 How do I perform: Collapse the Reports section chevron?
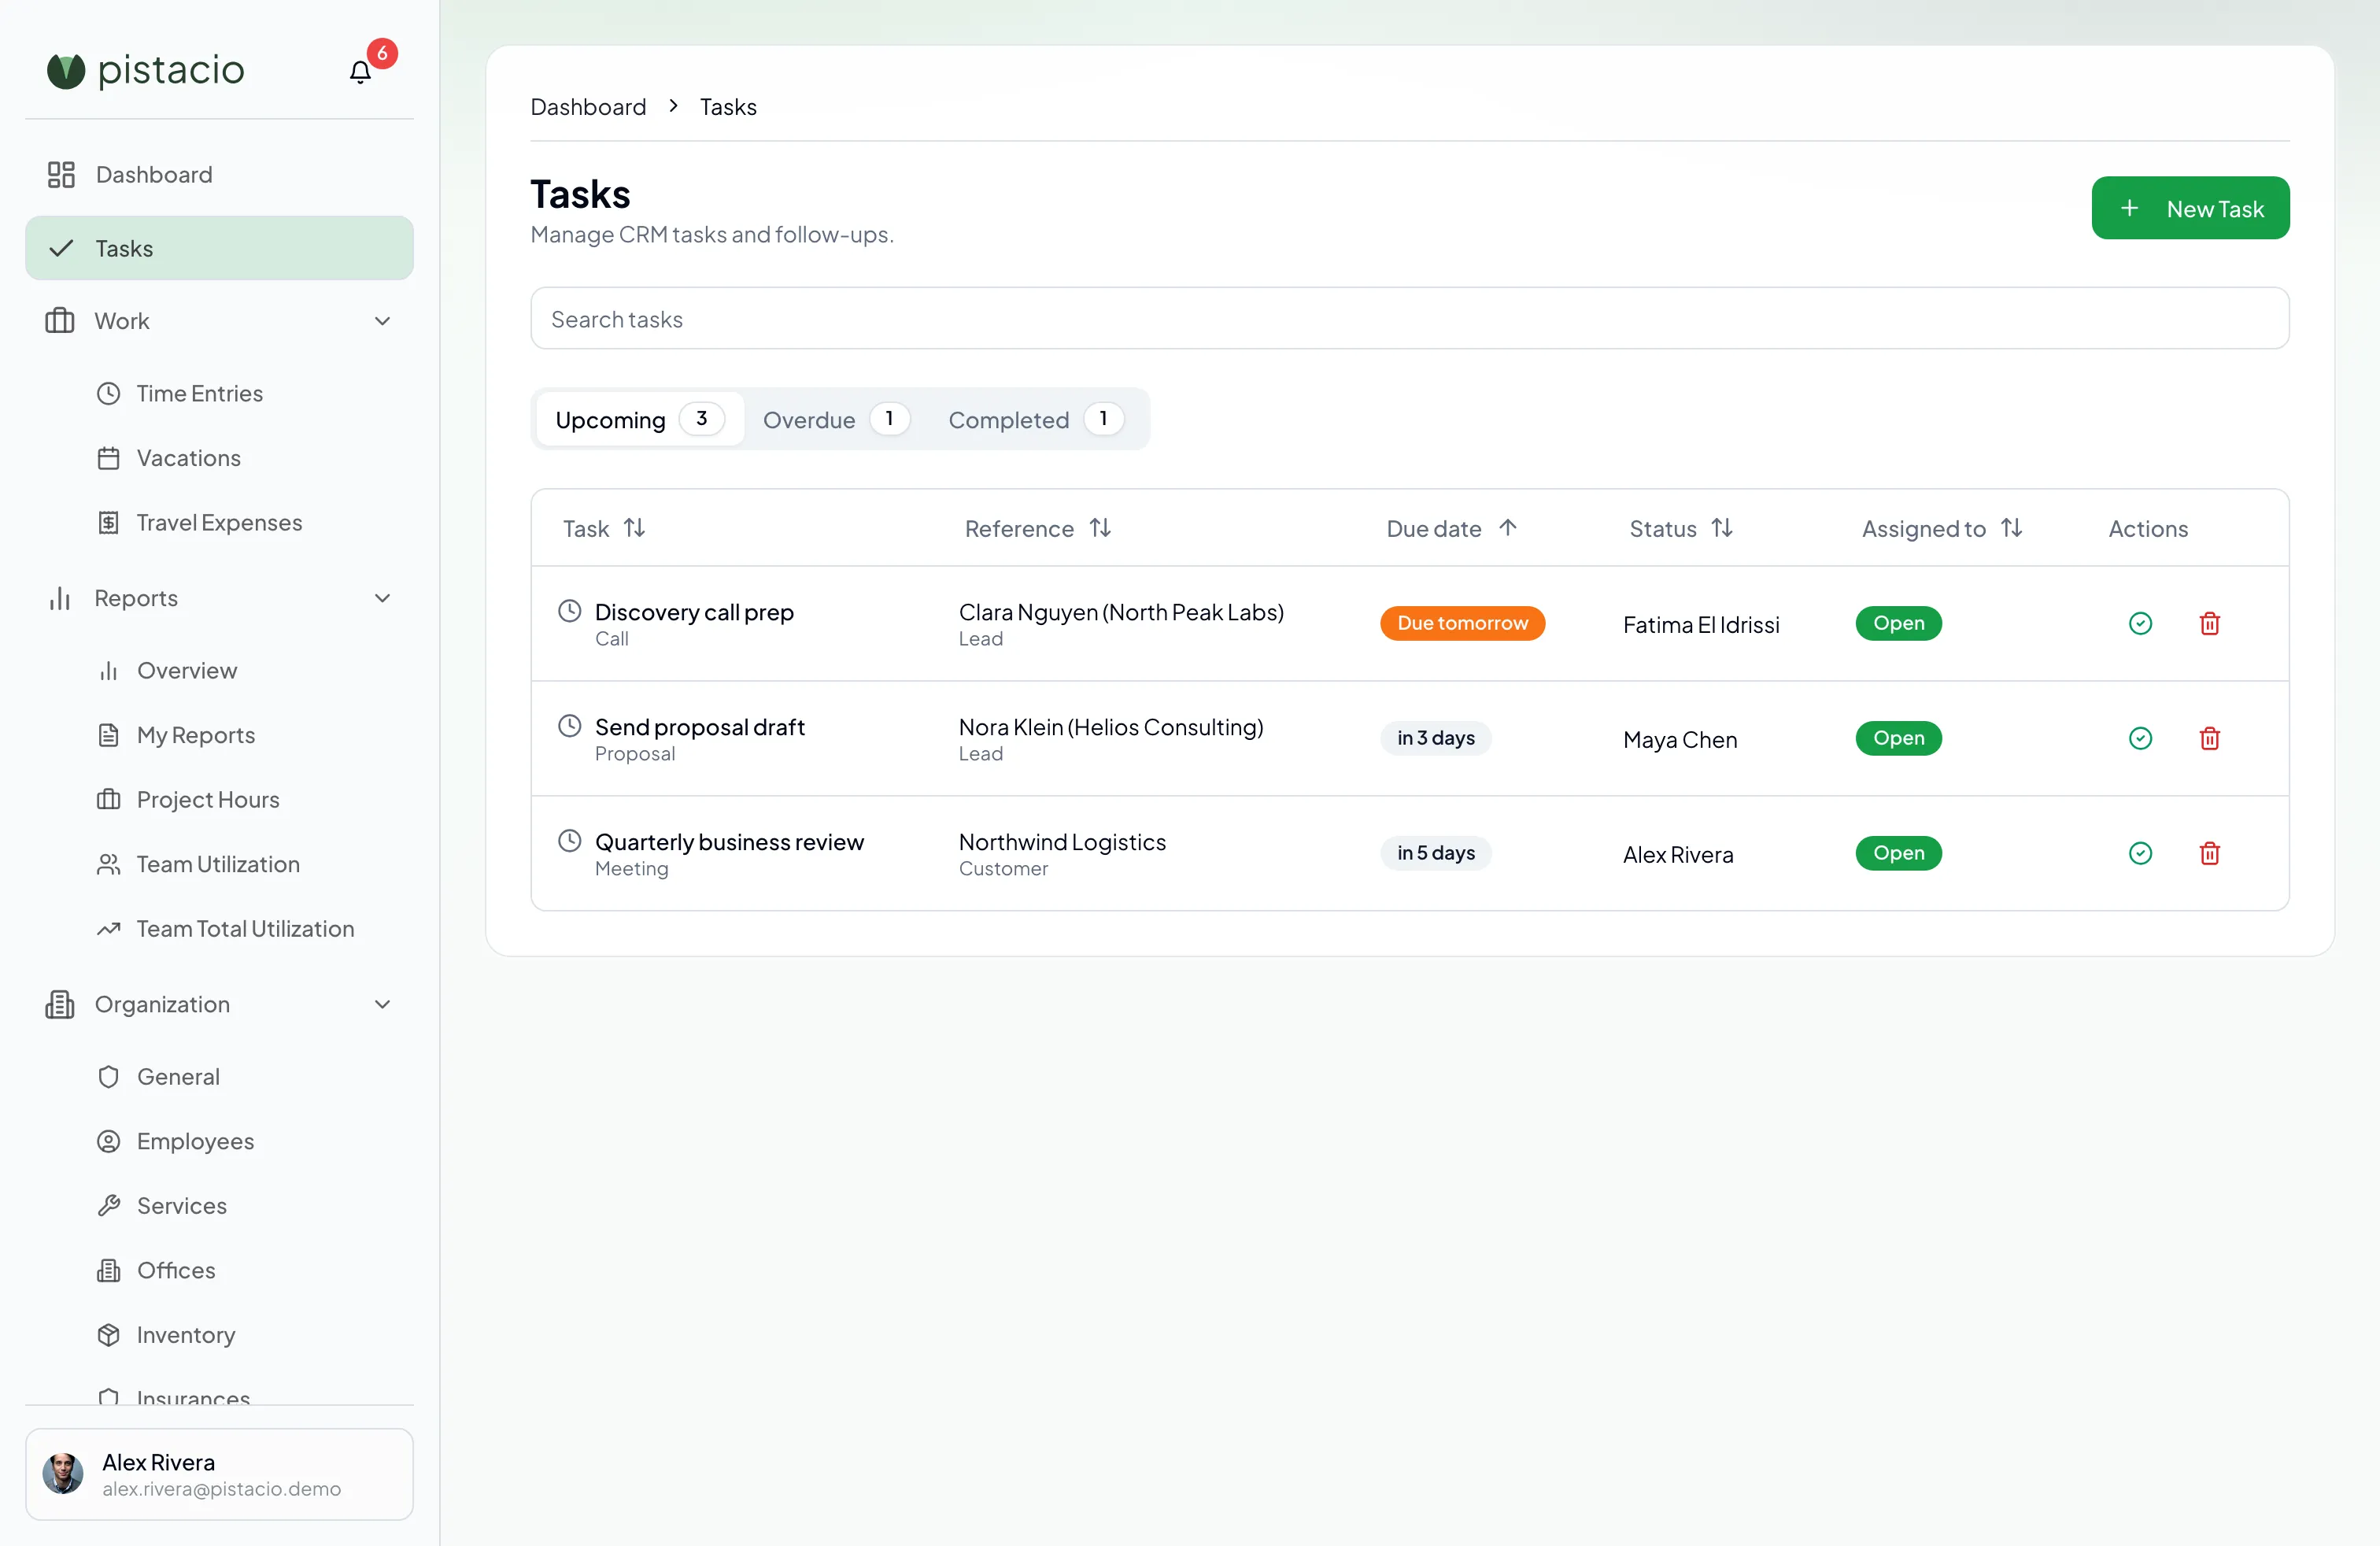click(382, 598)
